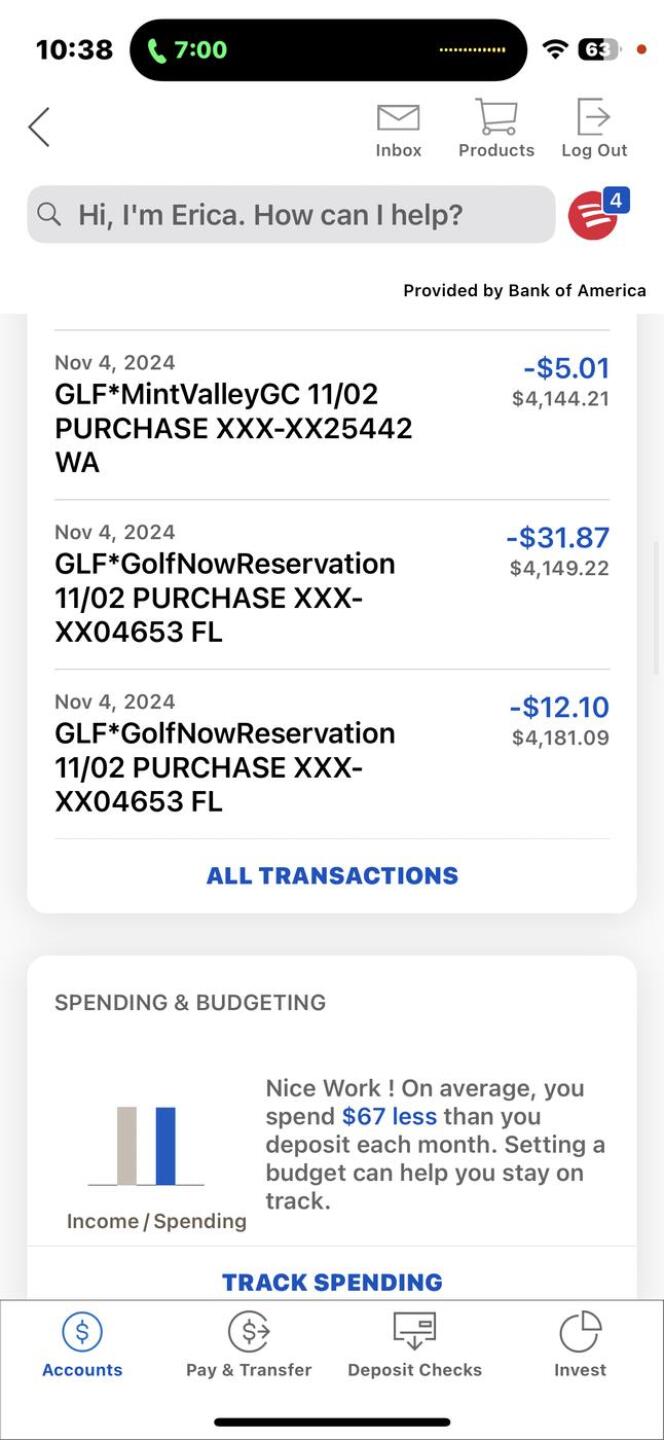Open the GolfNowReservation -$12.10 transaction
Image resolution: width=664 pixels, height=1440 pixels.
click(x=332, y=754)
